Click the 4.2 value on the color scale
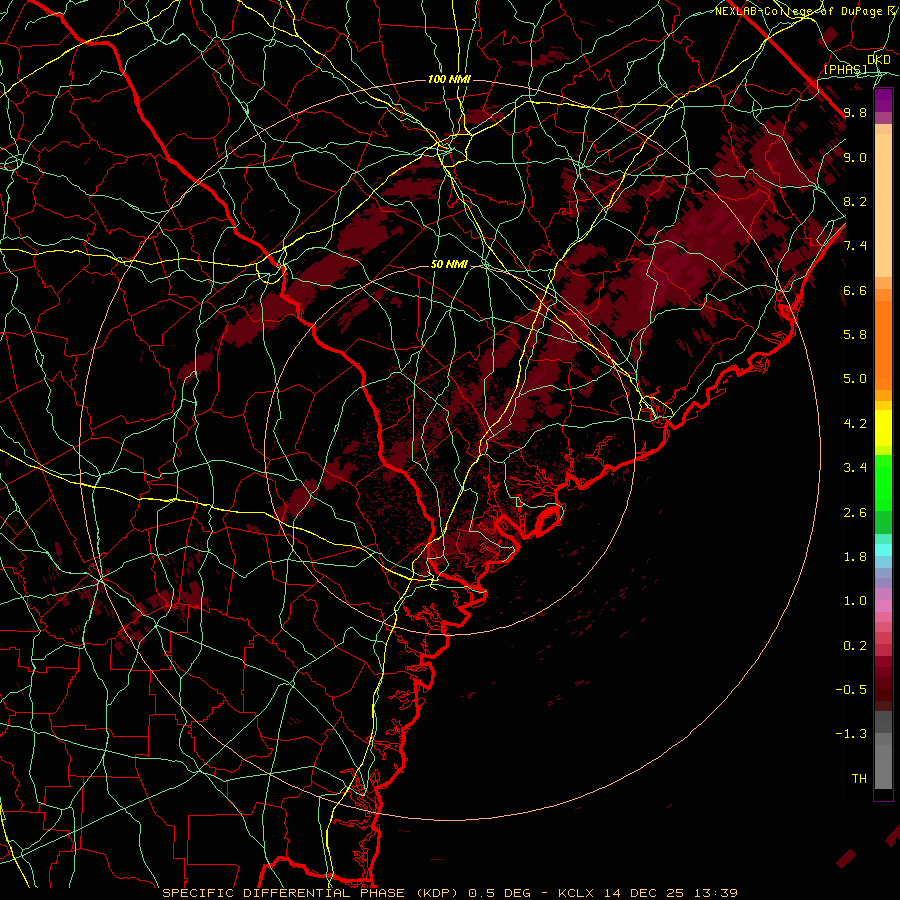 click(x=855, y=424)
